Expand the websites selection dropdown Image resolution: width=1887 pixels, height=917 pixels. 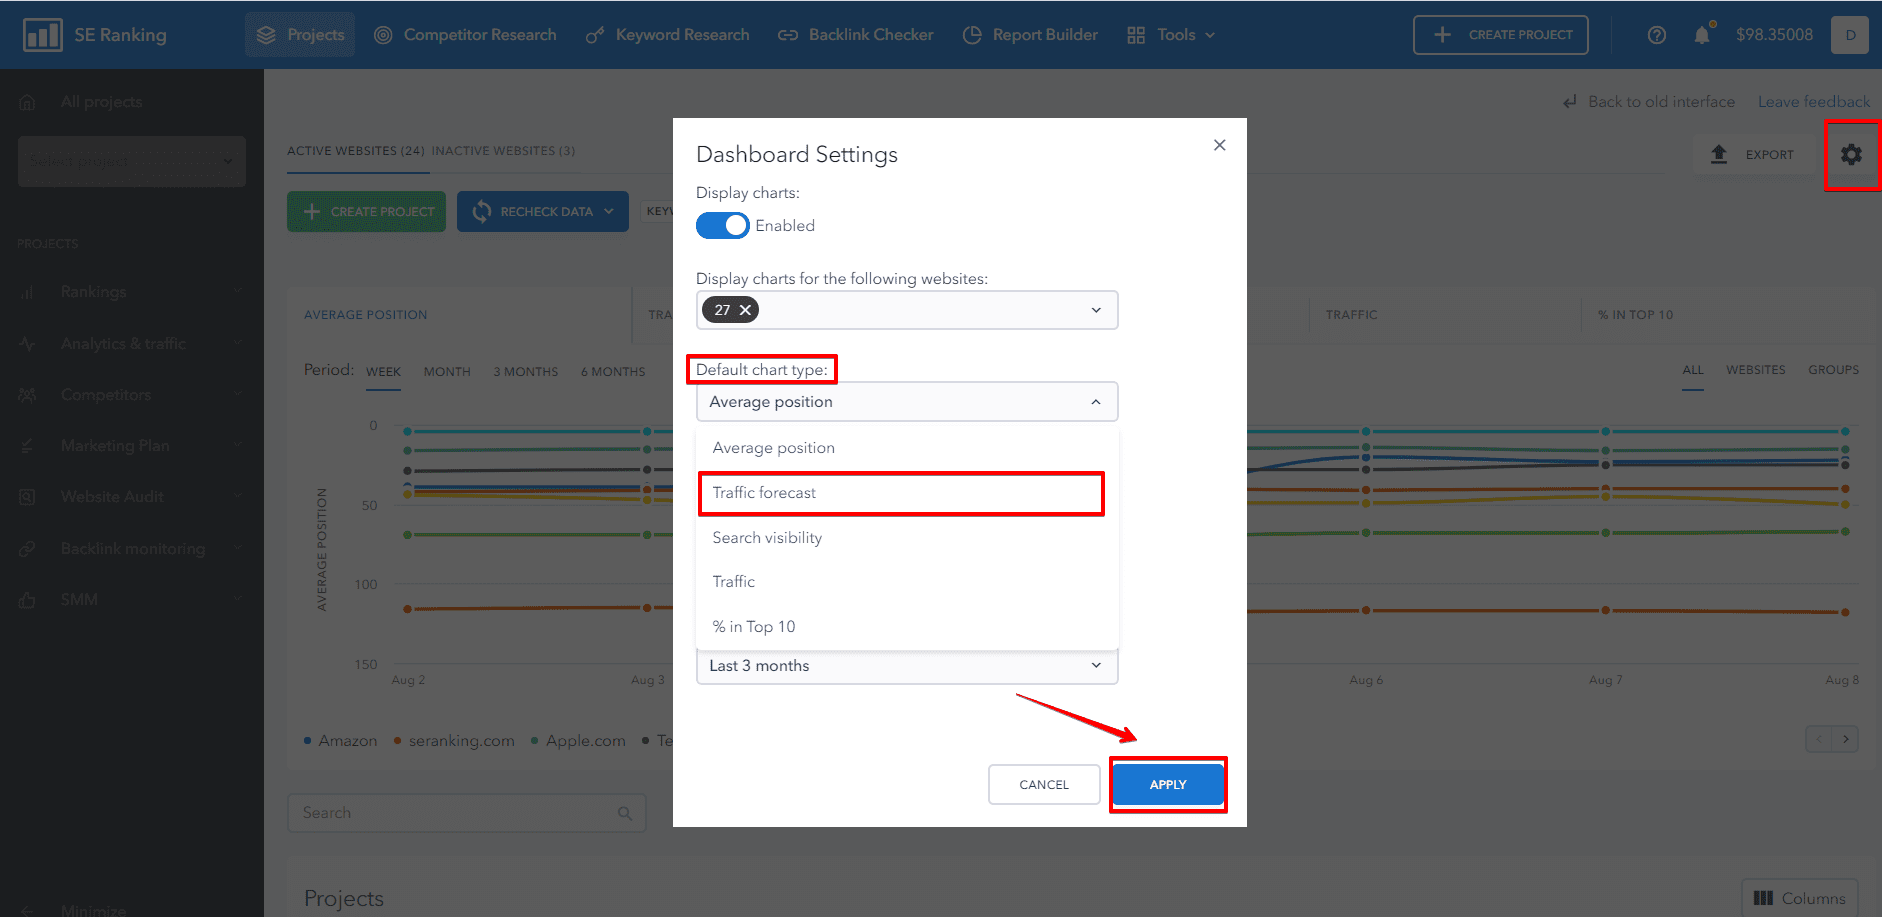pos(1096,310)
